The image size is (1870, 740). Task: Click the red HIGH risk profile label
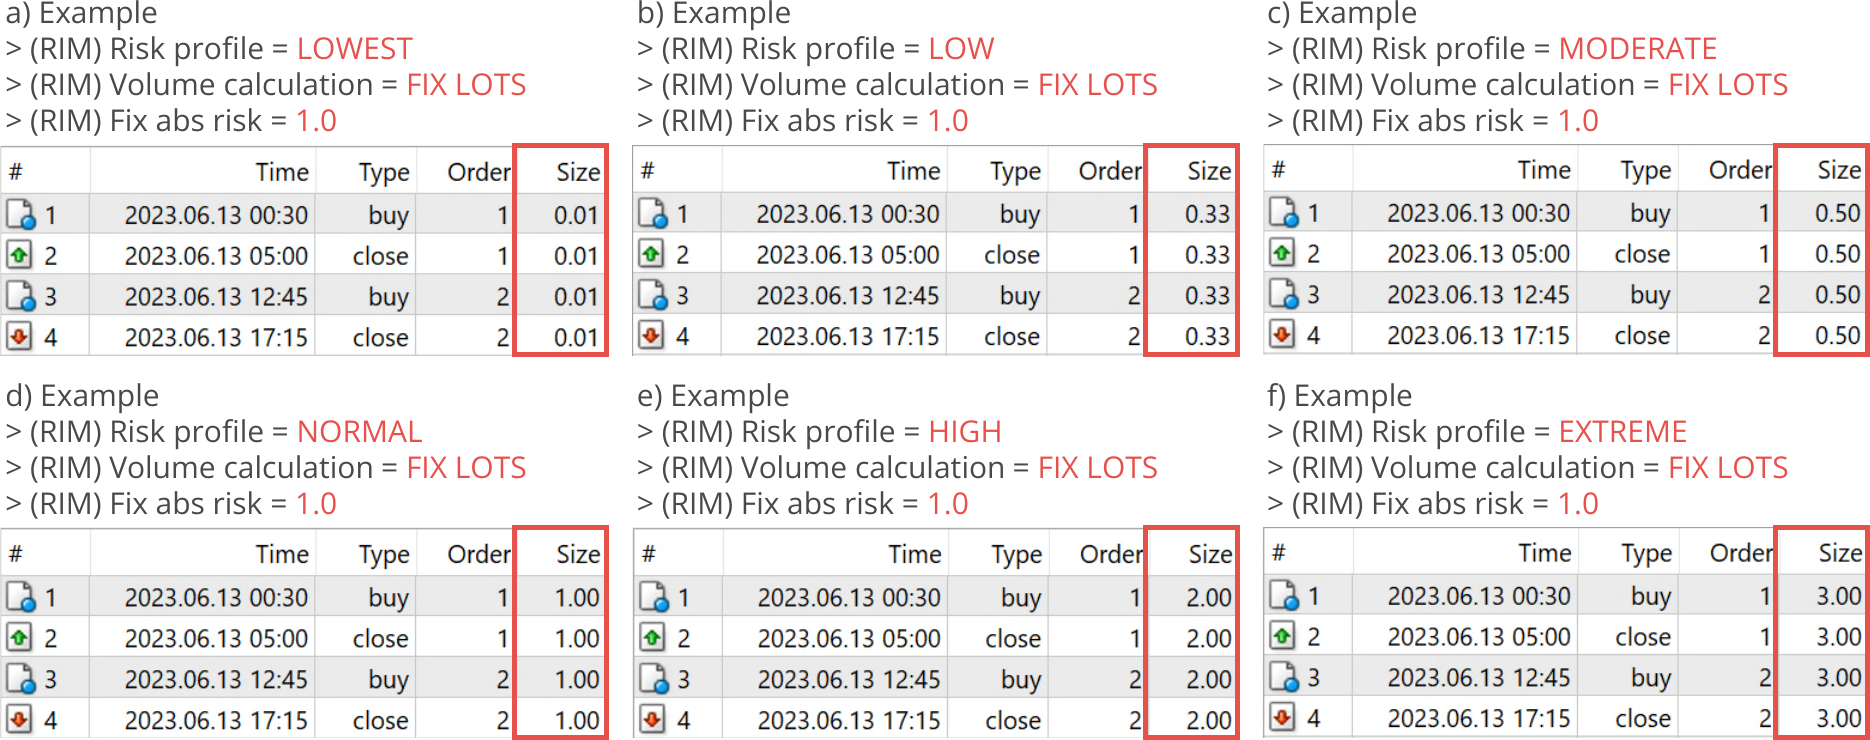964,432
